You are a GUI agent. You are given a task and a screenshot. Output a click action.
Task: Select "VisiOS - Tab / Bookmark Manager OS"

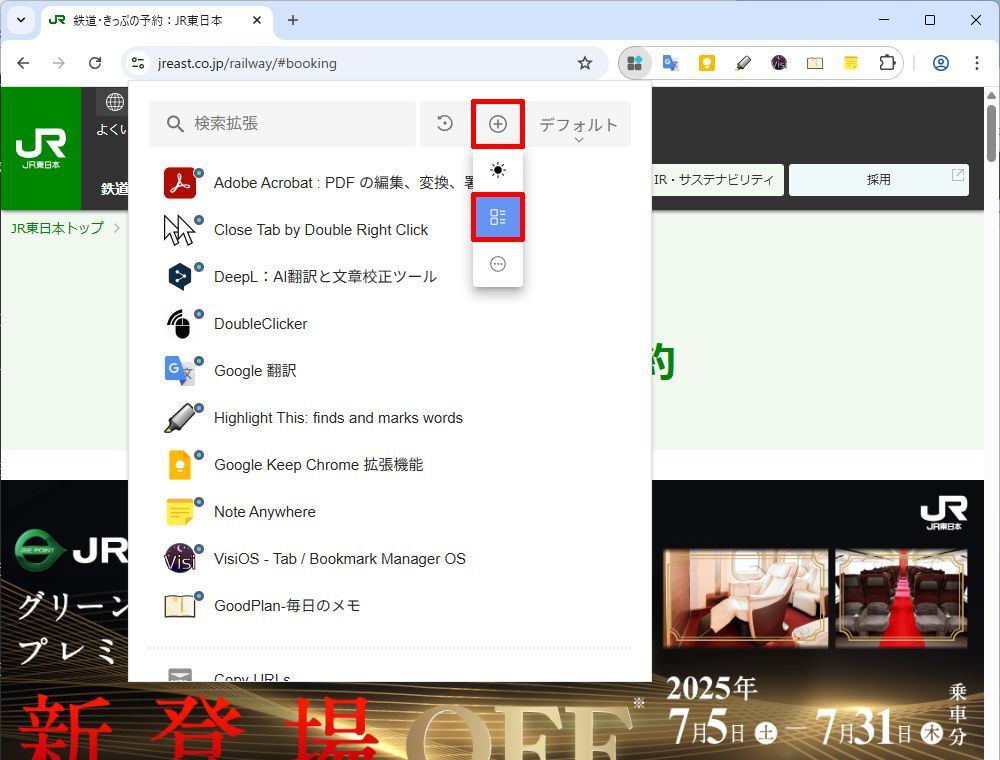pyautogui.click(x=340, y=559)
